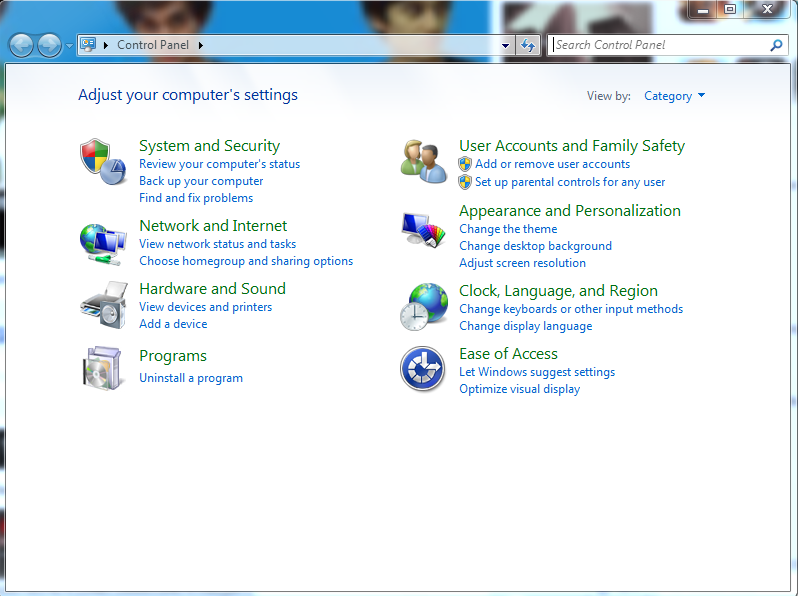Open System and Security category heading
The height and width of the screenshot is (596, 798).
[209, 146]
